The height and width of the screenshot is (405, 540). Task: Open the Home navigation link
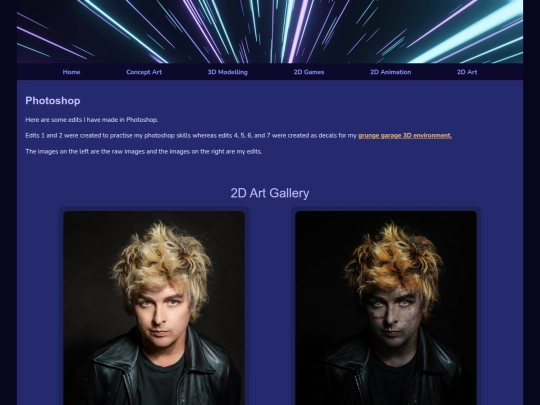tap(71, 72)
